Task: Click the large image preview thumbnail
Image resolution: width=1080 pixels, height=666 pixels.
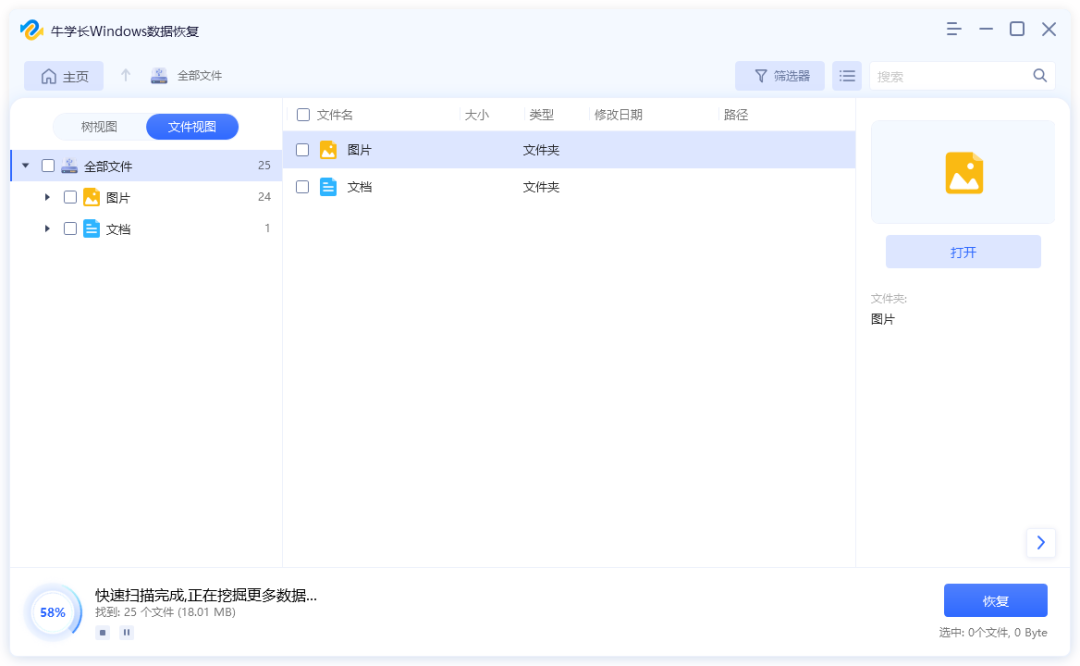Action: pos(963,172)
